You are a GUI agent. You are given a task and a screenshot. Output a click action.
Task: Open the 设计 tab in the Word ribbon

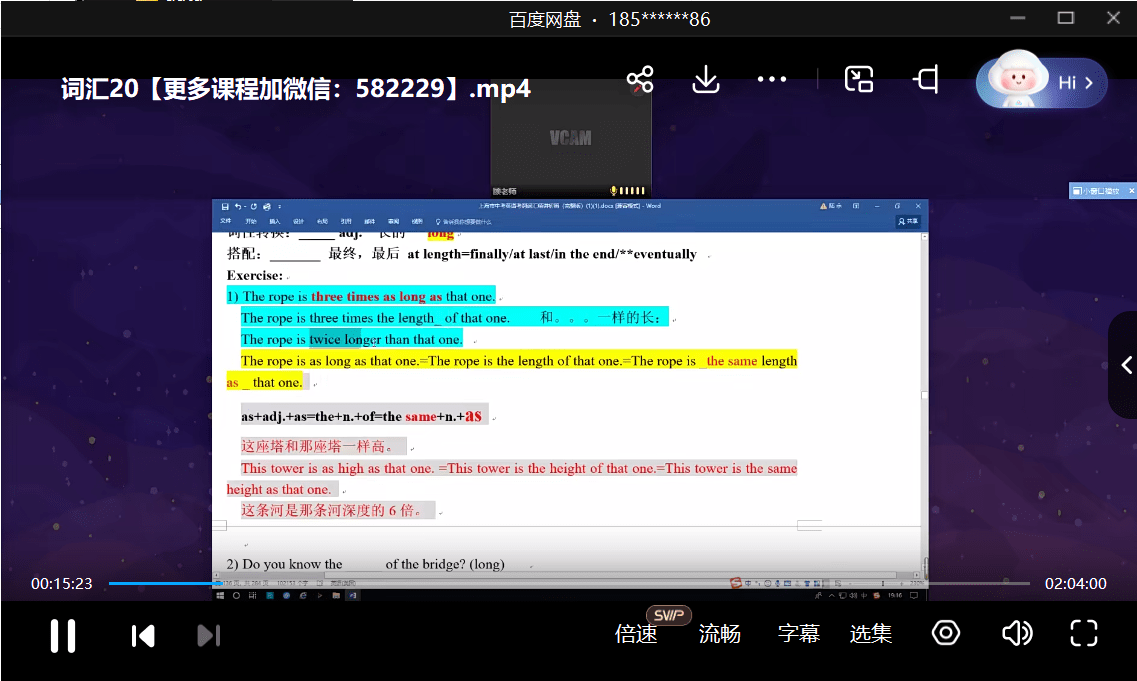pyautogui.click(x=298, y=221)
